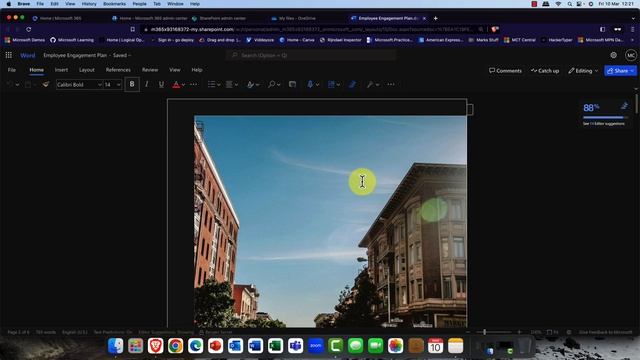Screen dimensions: 640x360
Task: Click the Dictate microphone icon
Action: pyautogui.click(x=310, y=84)
